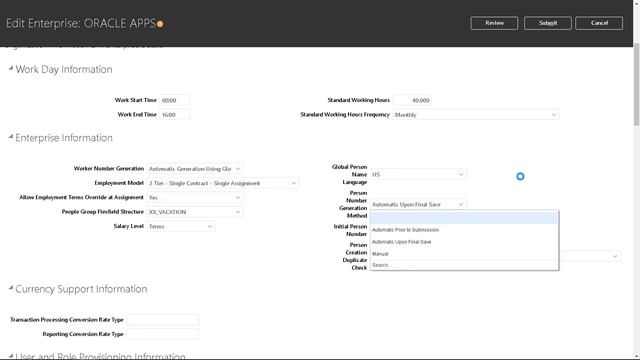Cancel editing the enterprise

(x=599, y=23)
